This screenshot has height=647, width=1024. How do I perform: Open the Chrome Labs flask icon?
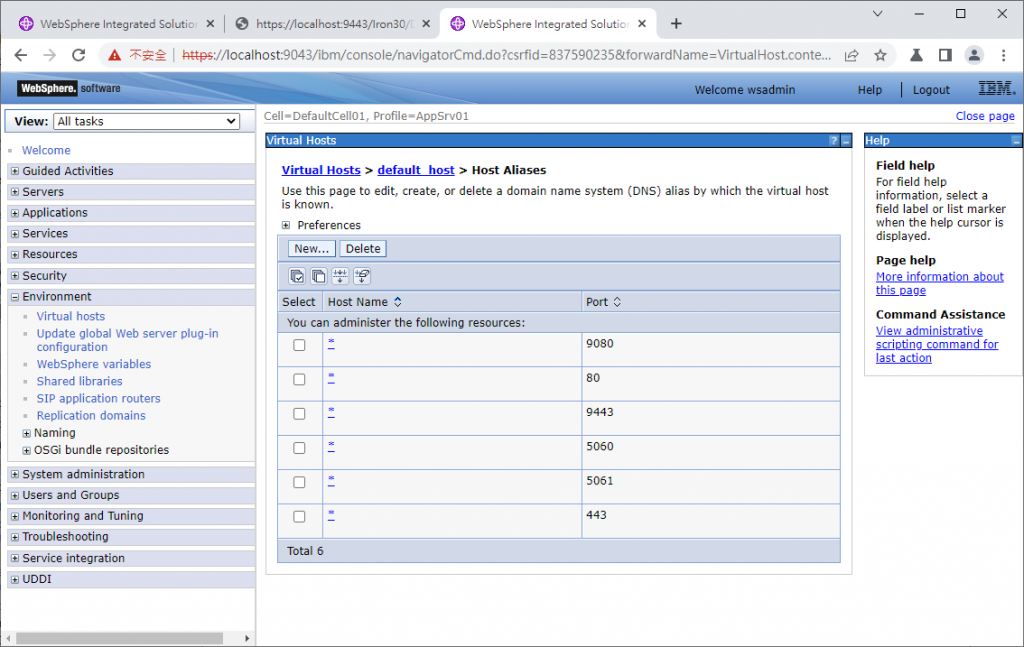pos(916,55)
